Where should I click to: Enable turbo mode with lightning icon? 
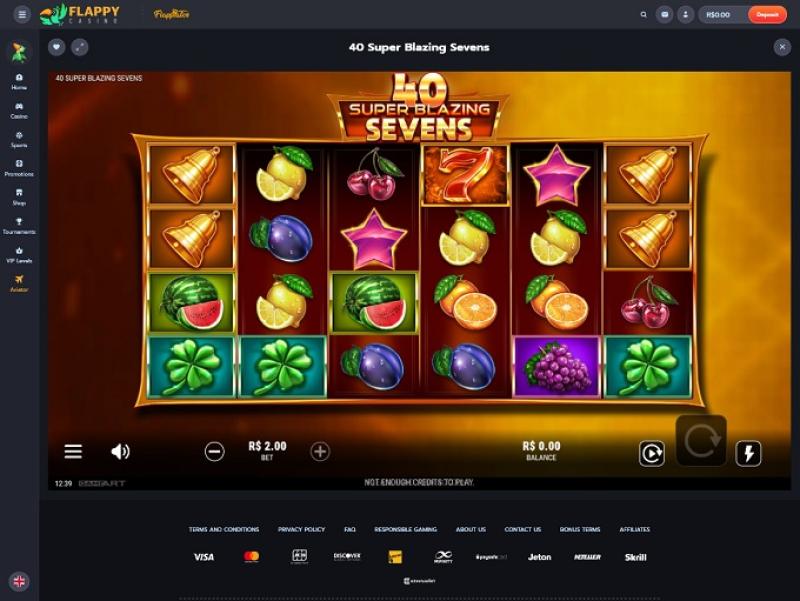click(748, 453)
